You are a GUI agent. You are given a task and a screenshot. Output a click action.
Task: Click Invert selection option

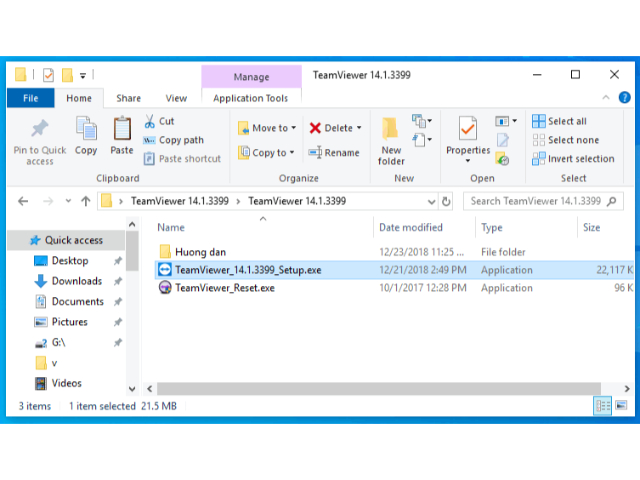(x=573, y=159)
